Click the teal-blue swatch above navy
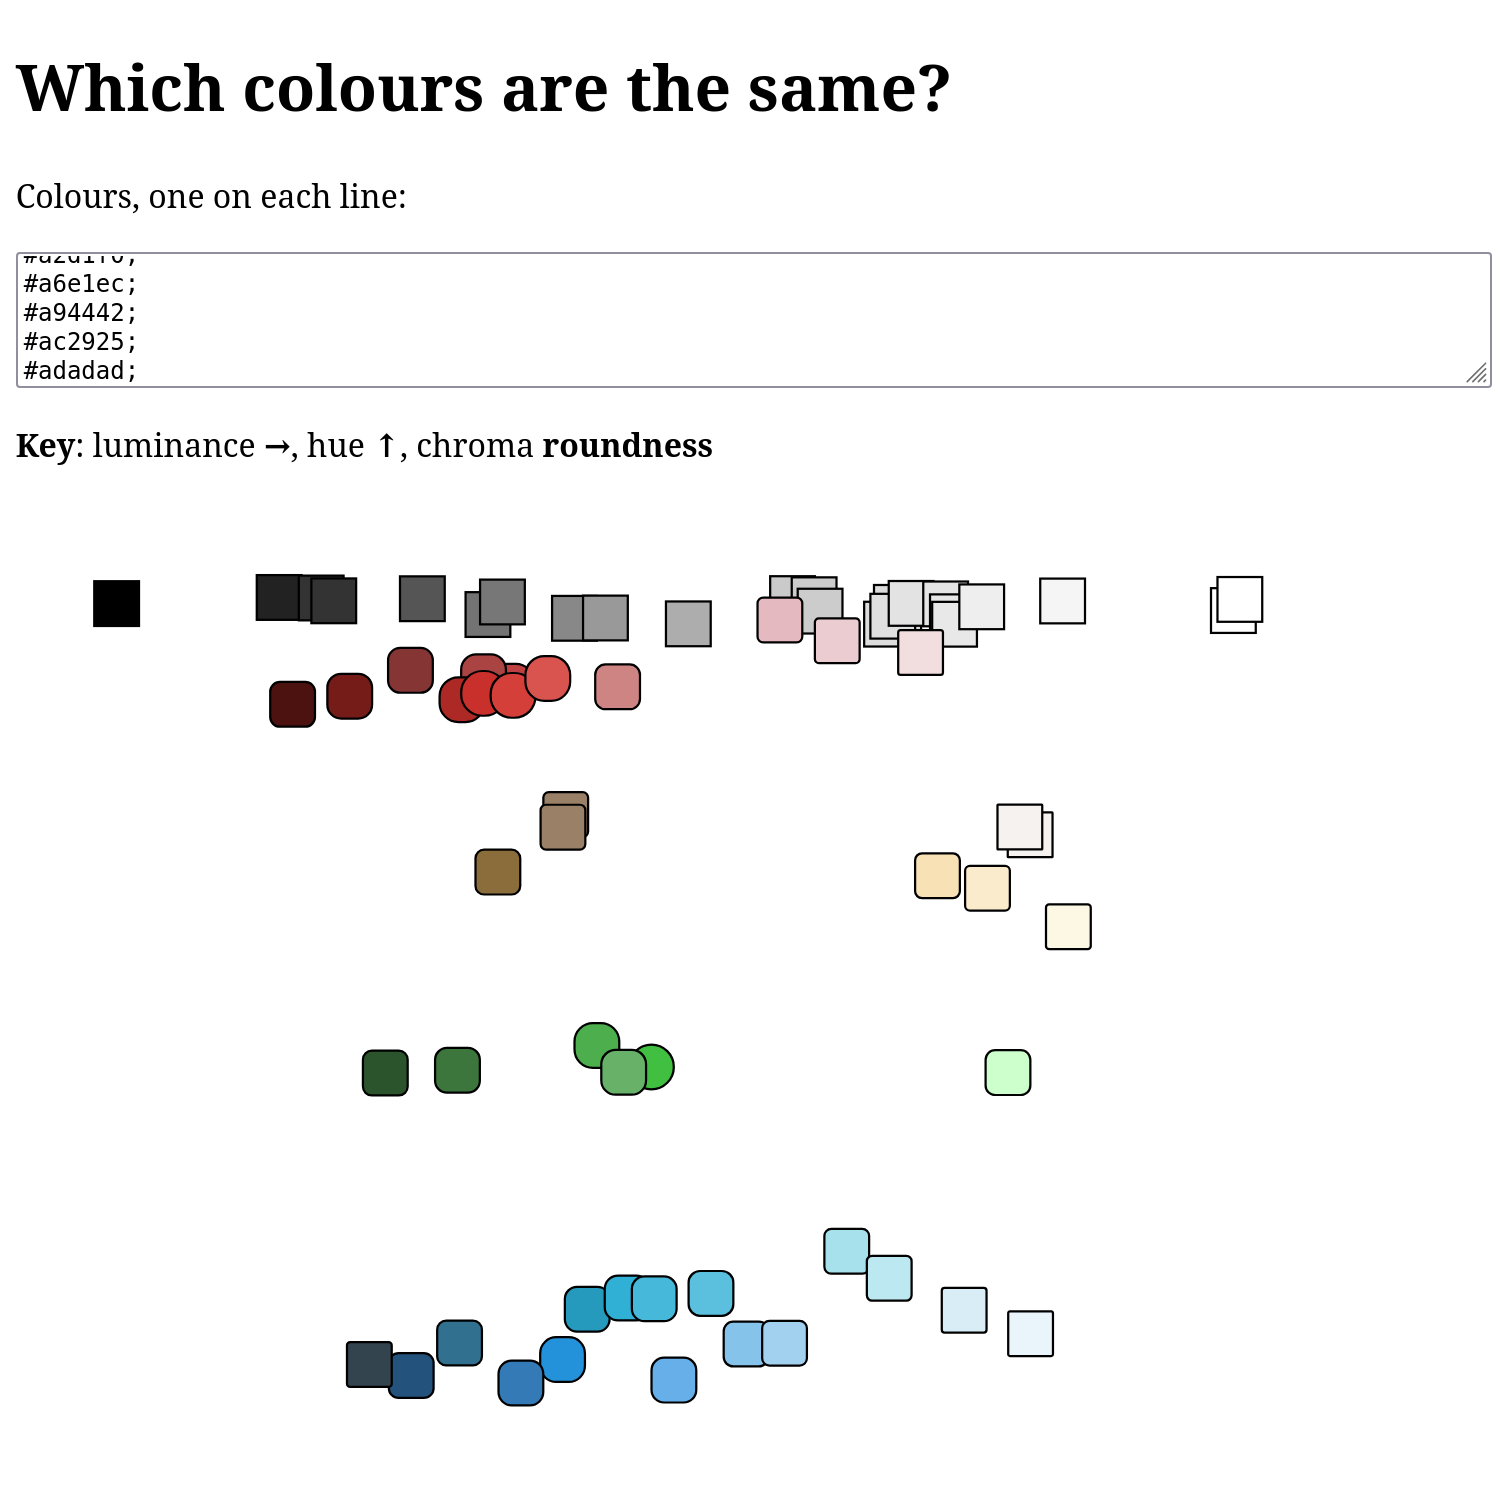Image resolution: width=1492 pixels, height=1510 pixels. pyautogui.click(x=459, y=1343)
